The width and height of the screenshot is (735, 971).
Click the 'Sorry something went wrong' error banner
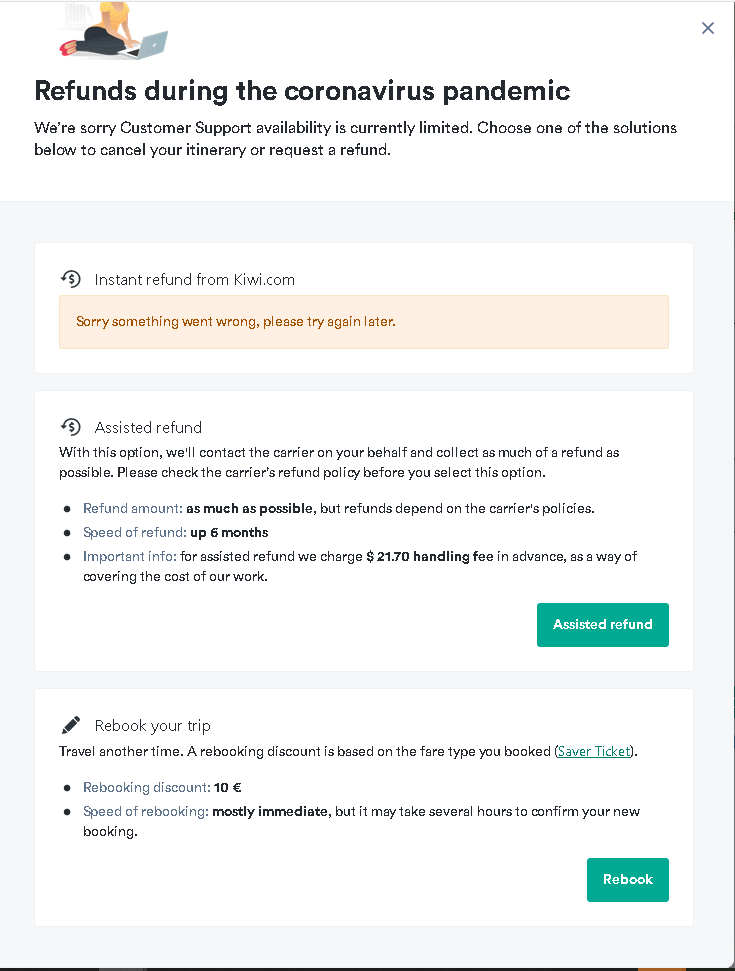(x=363, y=322)
